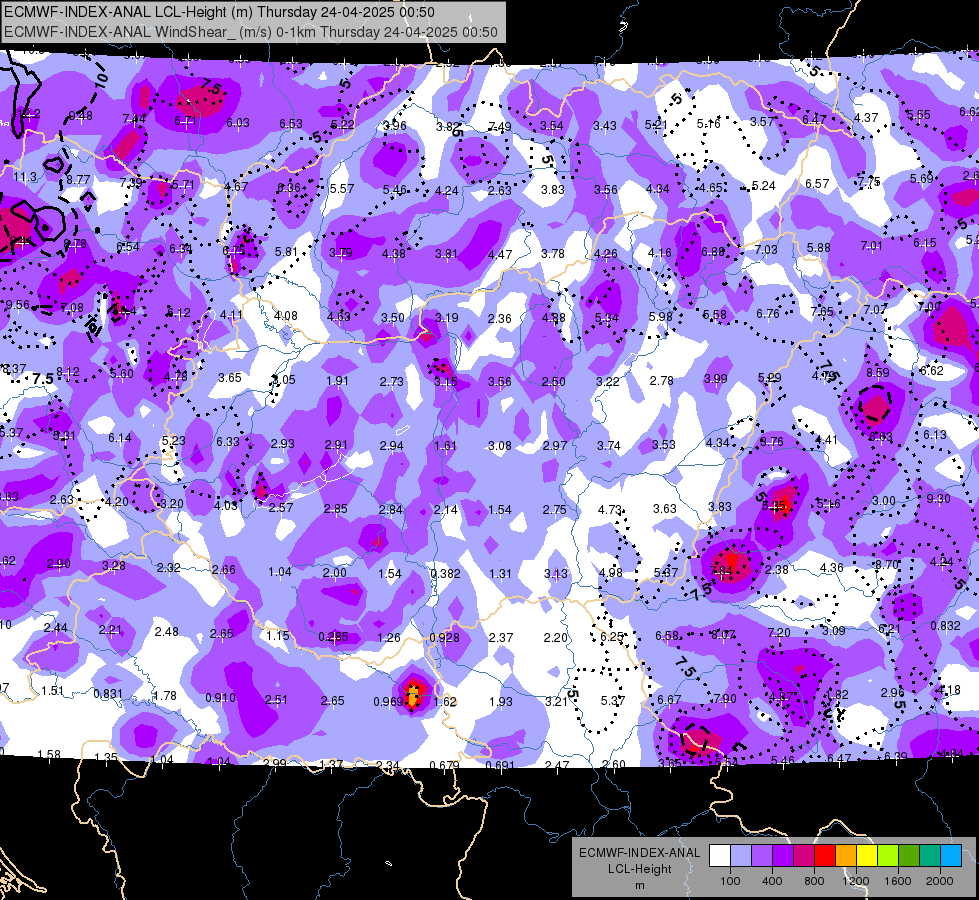Click the wind shear value '8.70'
The height and width of the screenshot is (900, 979).
click(886, 565)
